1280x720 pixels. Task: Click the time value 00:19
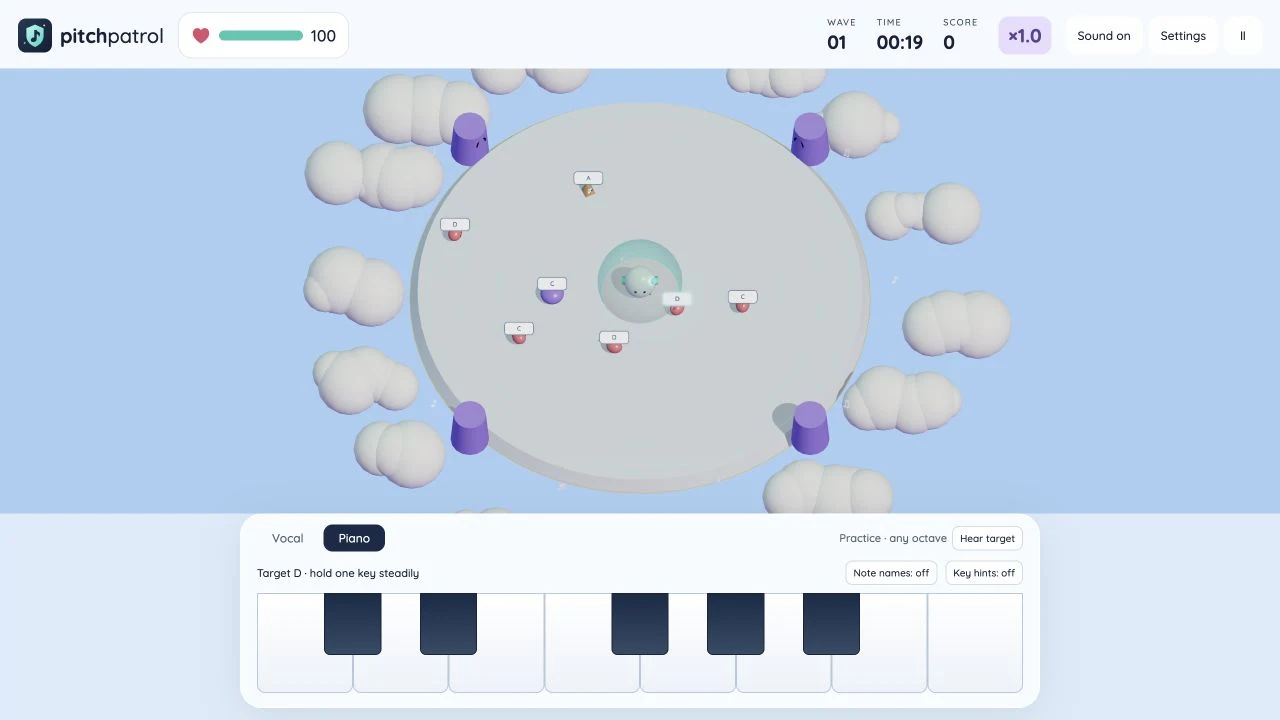[900, 42]
